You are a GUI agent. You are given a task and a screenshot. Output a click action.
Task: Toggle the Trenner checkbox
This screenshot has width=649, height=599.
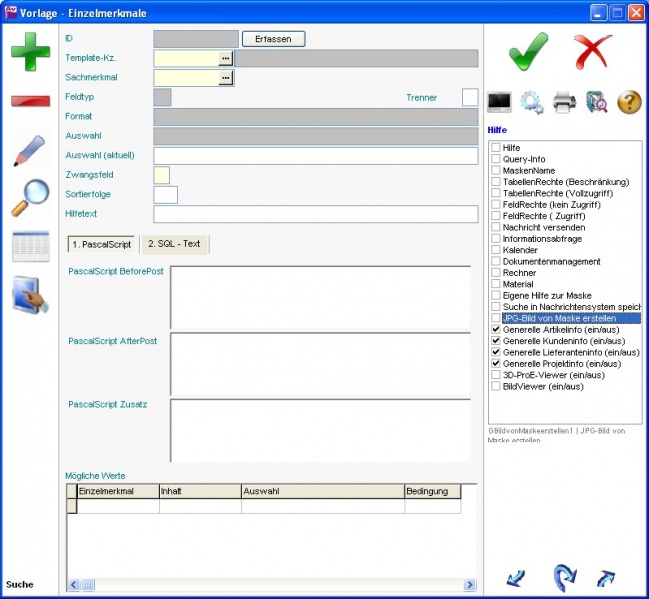pos(470,97)
